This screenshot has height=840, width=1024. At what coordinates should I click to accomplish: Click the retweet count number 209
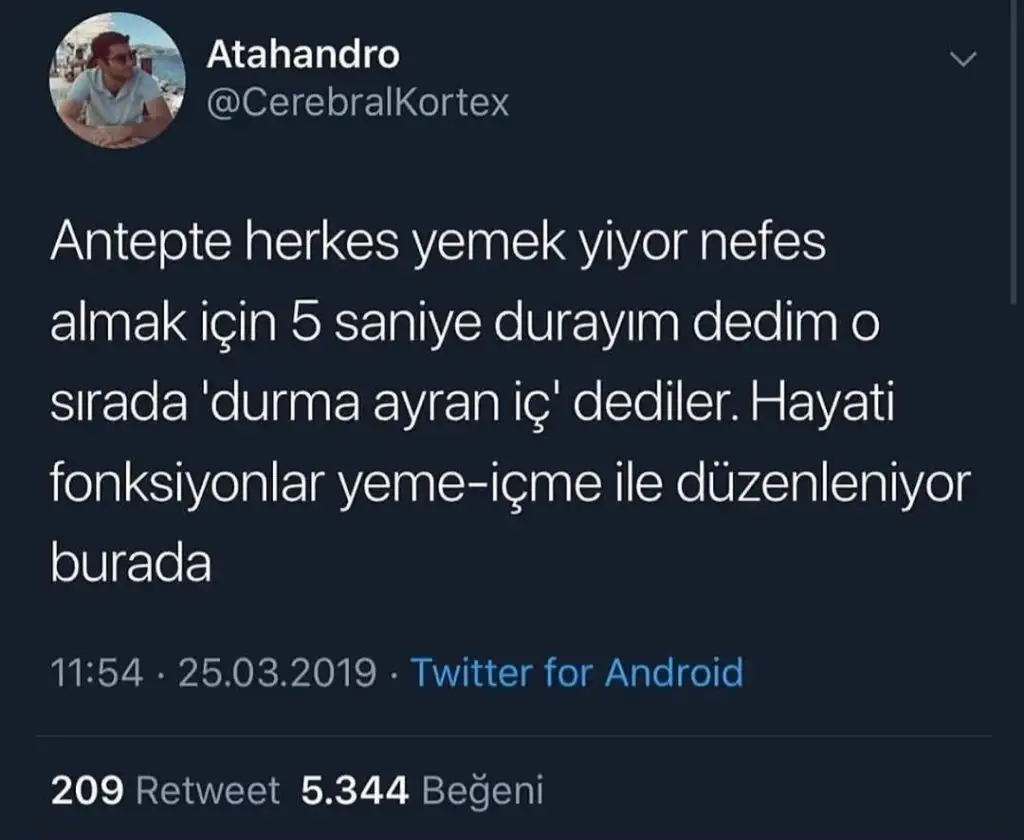pyautogui.click(x=87, y=791)
